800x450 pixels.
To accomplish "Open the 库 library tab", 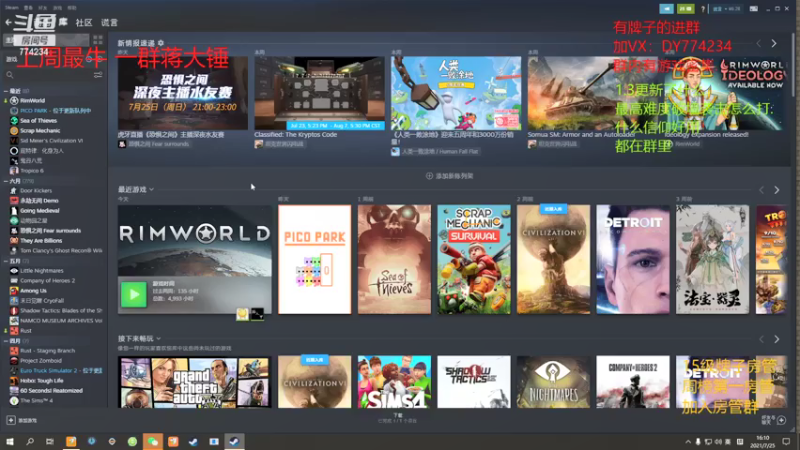I will pyautogui.click(x=63, y=22).
